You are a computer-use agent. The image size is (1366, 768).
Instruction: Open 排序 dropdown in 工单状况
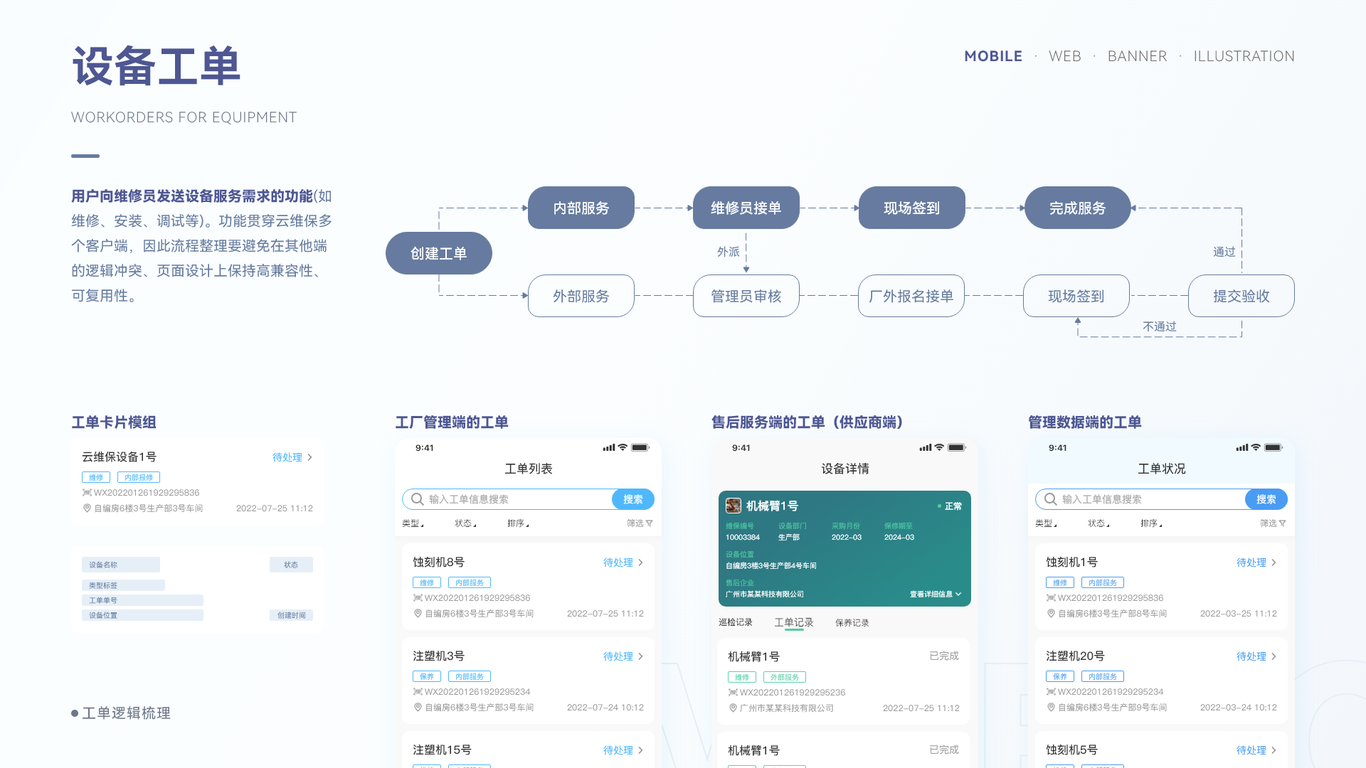(x=1150, y=523)
